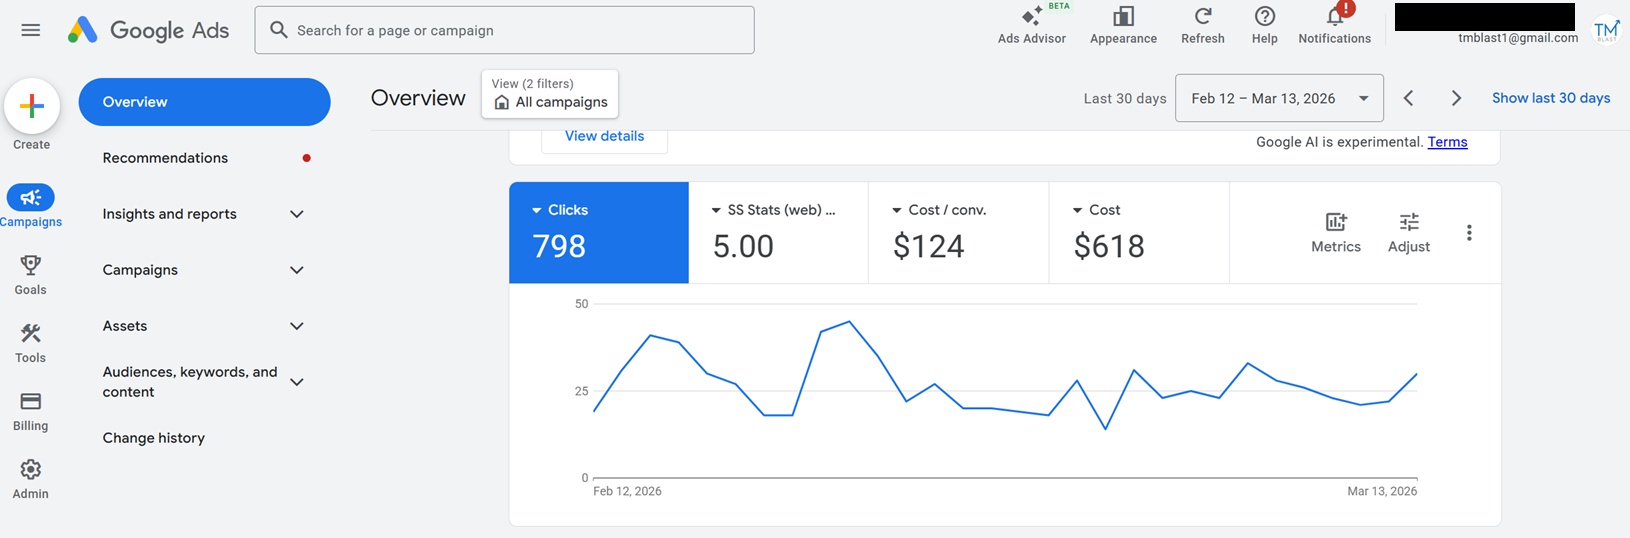The image size is (1630, 538).
Task: Open Goals trophy icon in sidebar
Action: (x=30, y=266)
